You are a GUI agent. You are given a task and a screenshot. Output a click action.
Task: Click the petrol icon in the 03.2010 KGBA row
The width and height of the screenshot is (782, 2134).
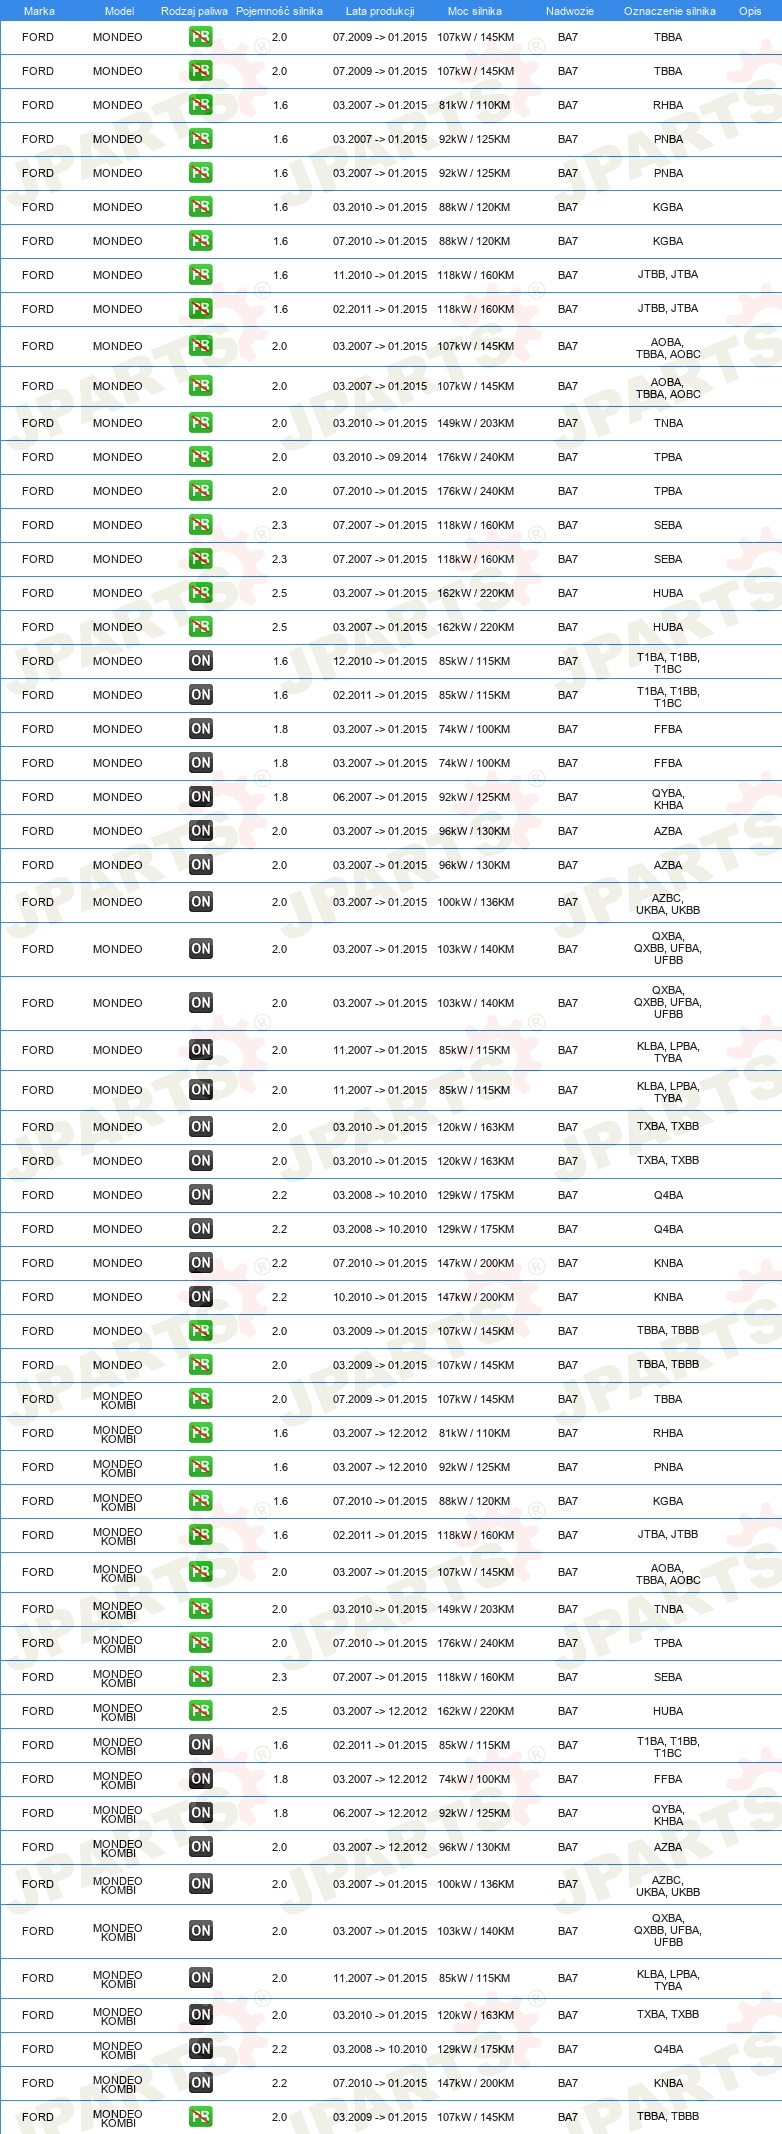tap(200, 207)
